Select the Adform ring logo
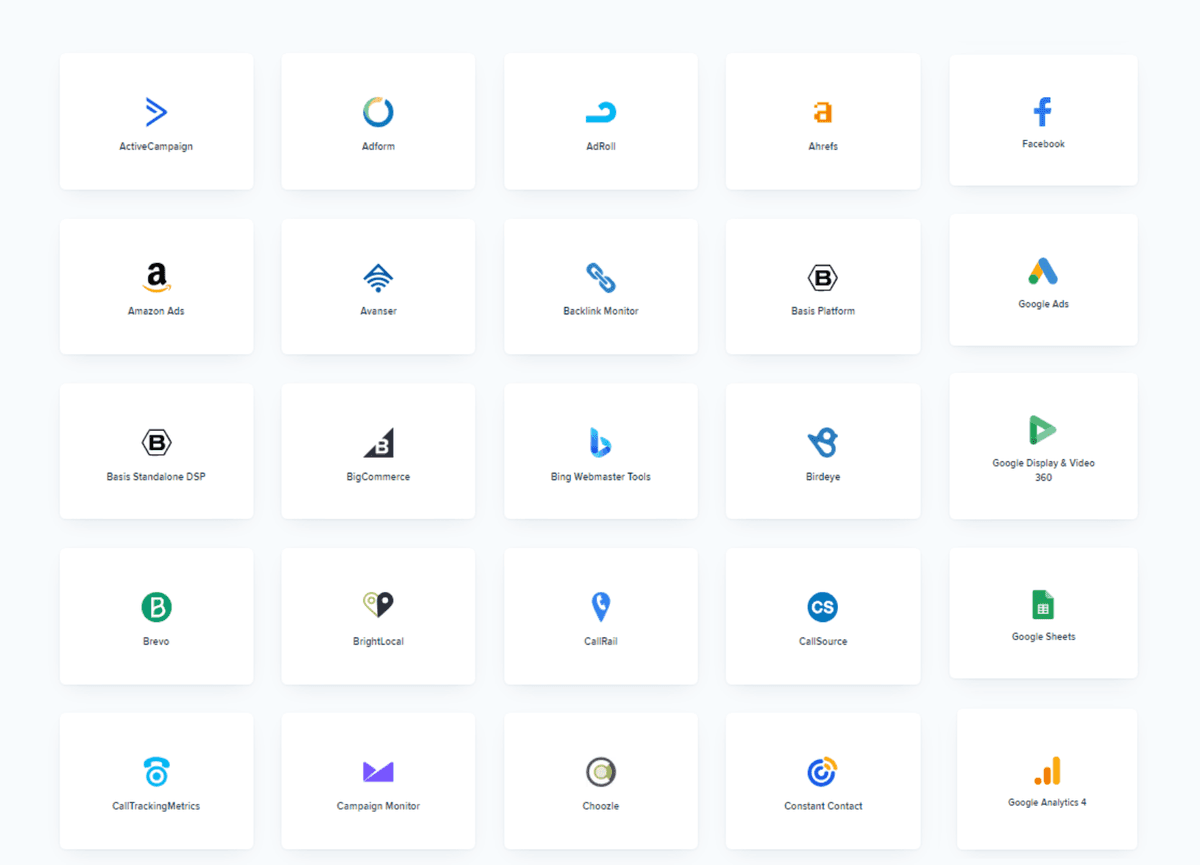Image resolution: width=1200 pixels, height=865 pixels. (x=378, y=112)
